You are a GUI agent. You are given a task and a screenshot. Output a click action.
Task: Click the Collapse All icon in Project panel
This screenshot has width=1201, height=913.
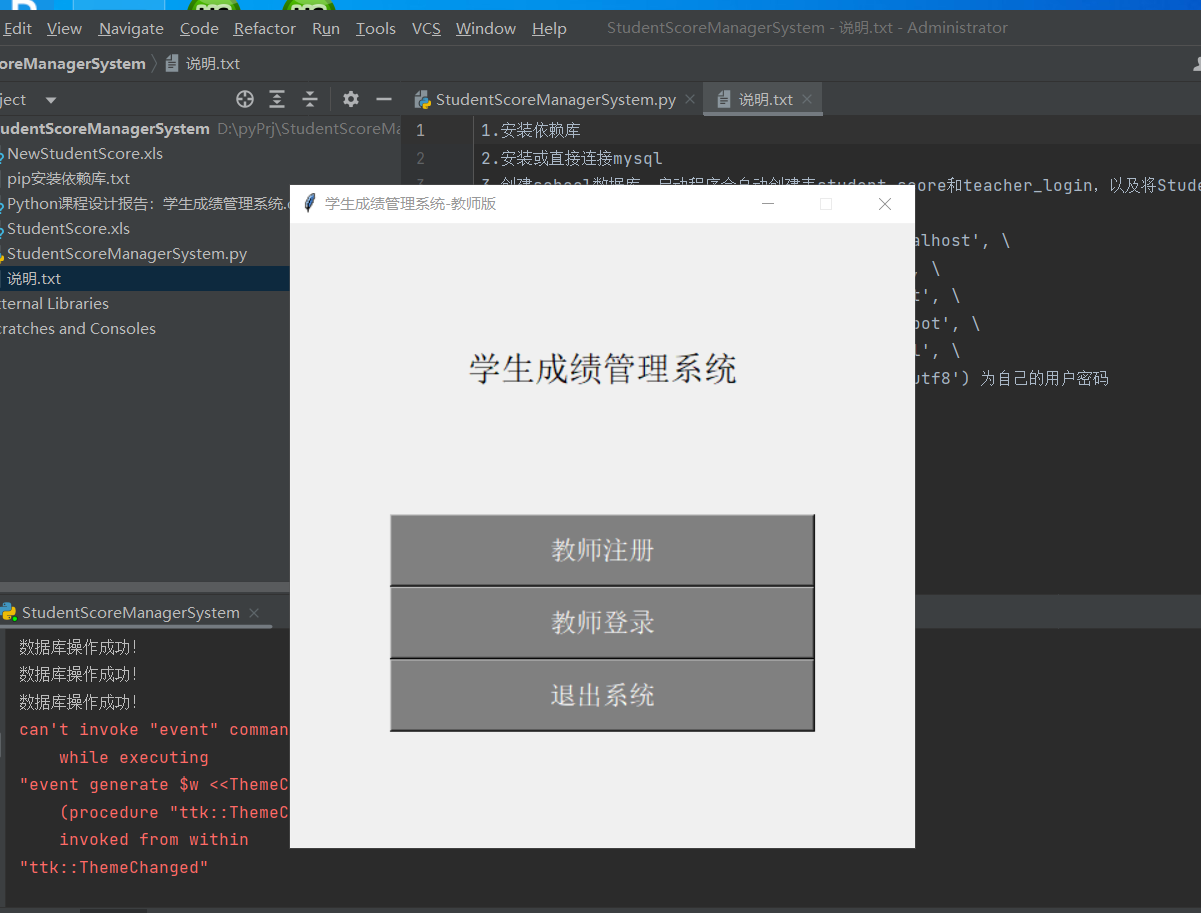tap(310, 99)
